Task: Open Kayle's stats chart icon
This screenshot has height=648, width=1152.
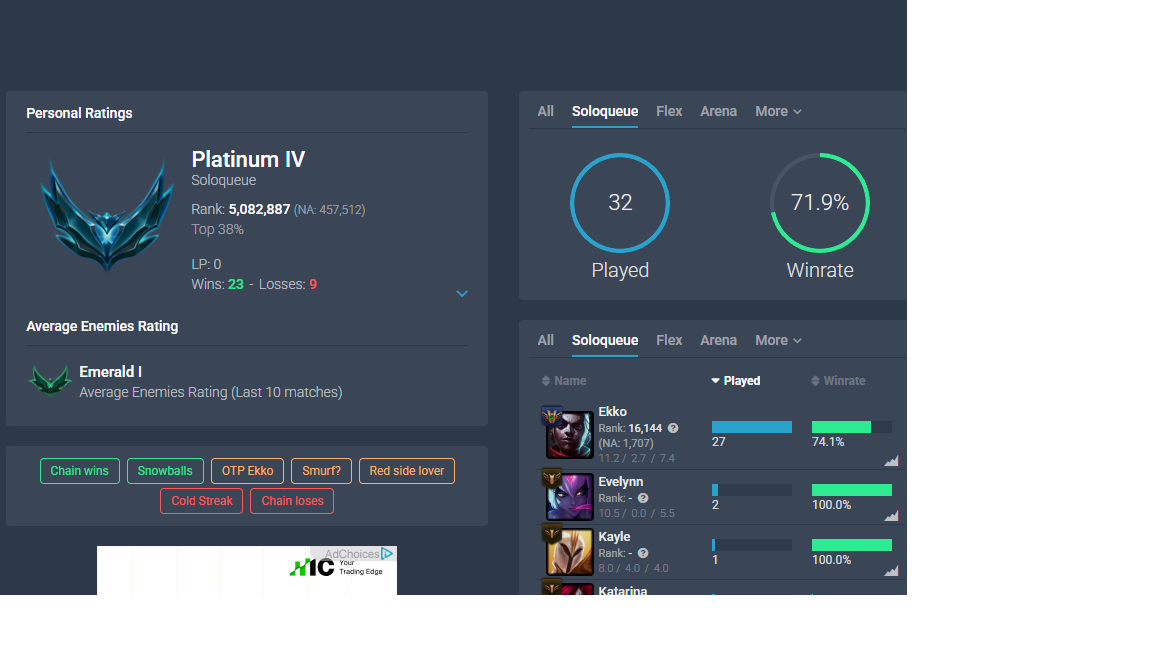Action: (x=891, y=571)
